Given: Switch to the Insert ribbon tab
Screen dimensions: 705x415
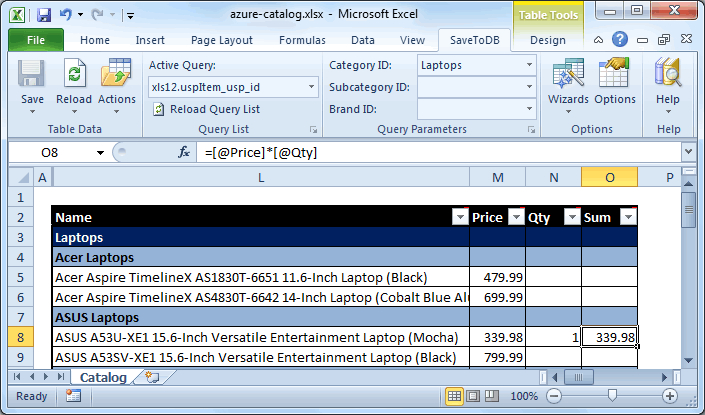Looking at the screenshot, I should coord(150,40).
